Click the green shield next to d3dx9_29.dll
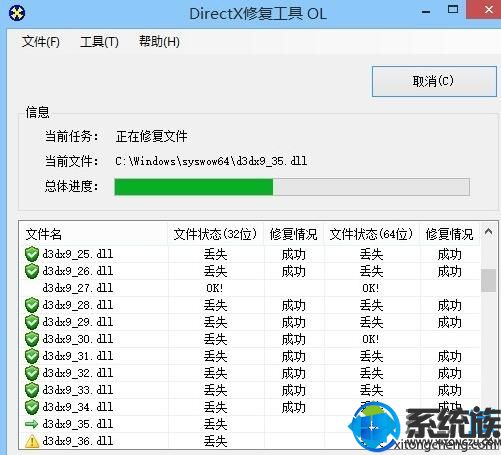501x455 pixels. pyautogui.click(x=32, y=322)
